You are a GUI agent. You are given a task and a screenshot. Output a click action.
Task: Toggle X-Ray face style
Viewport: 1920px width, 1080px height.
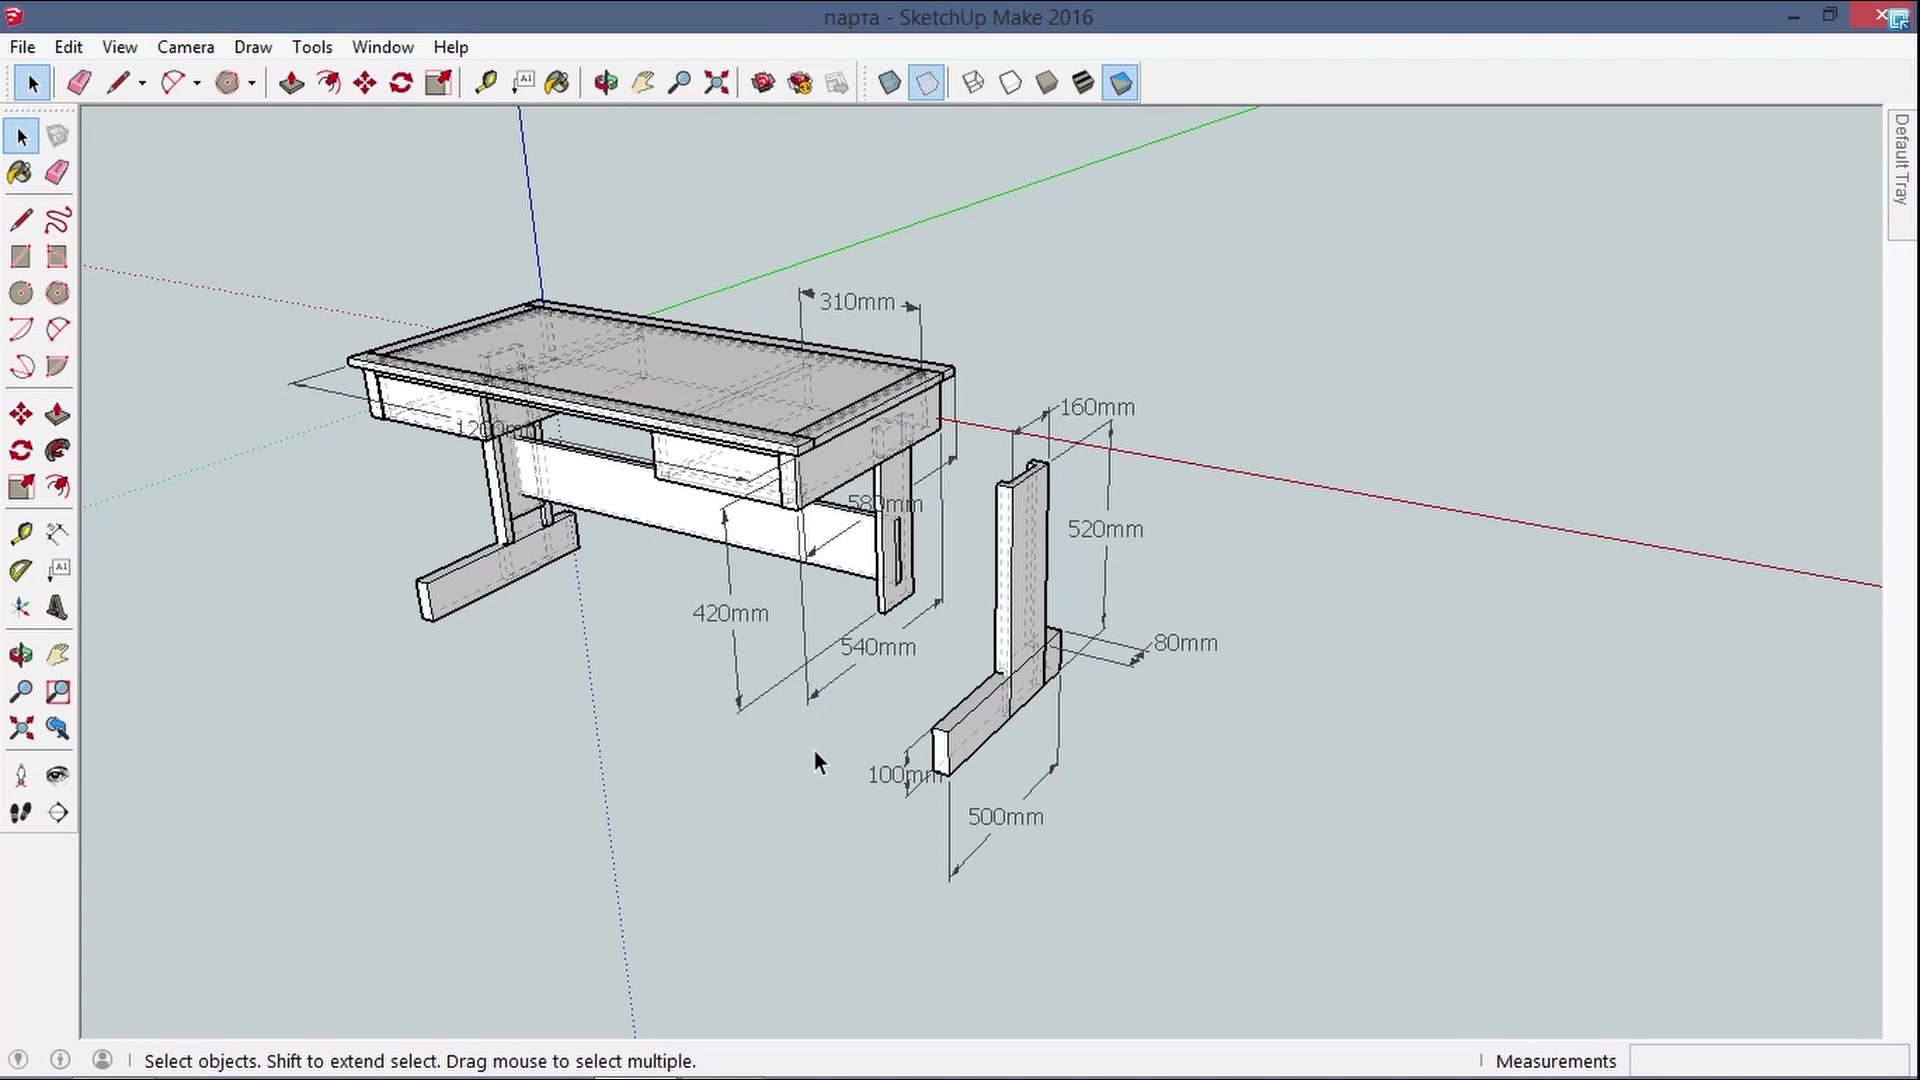[889, 83]
